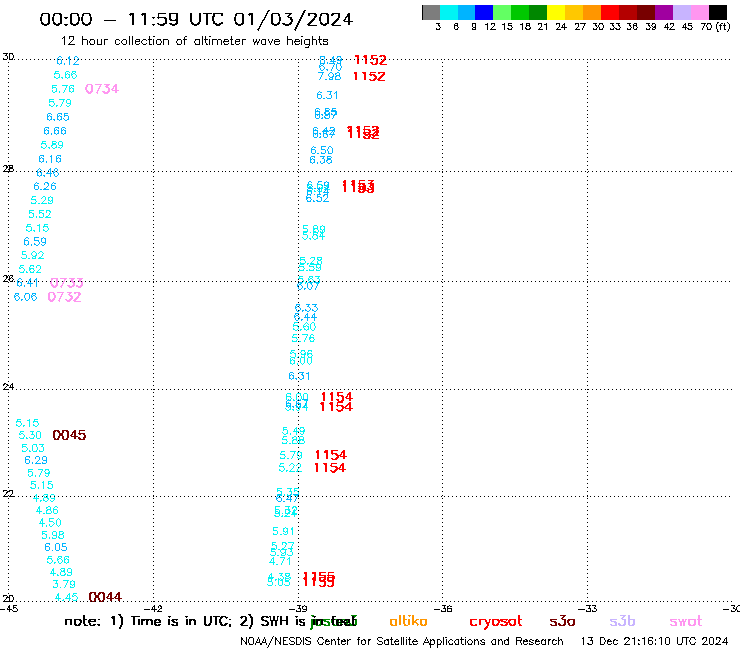Click the pink 0732 timestamp
Viewport: 740px width, 650px height.
tap(65, 297)
